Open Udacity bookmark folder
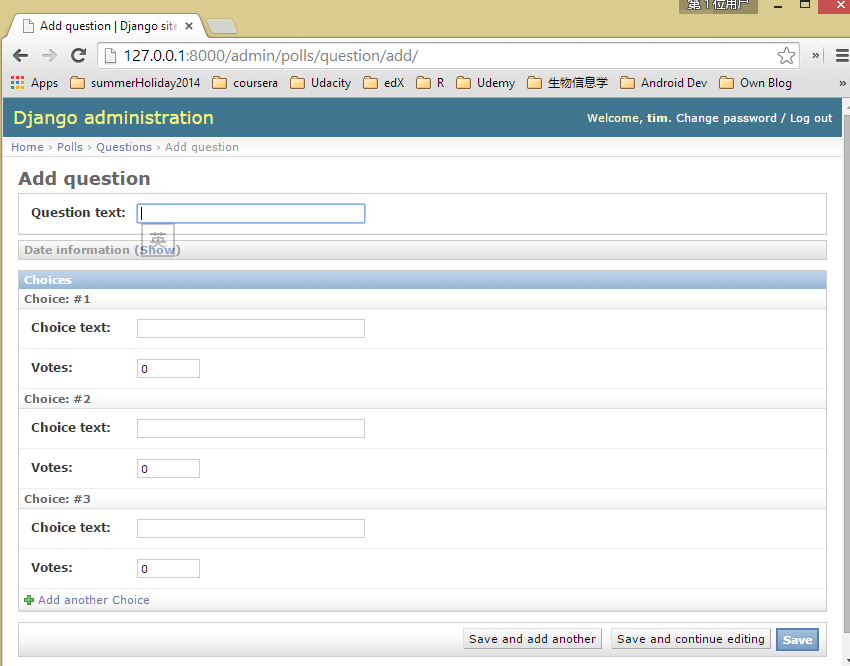 [321, 83]
